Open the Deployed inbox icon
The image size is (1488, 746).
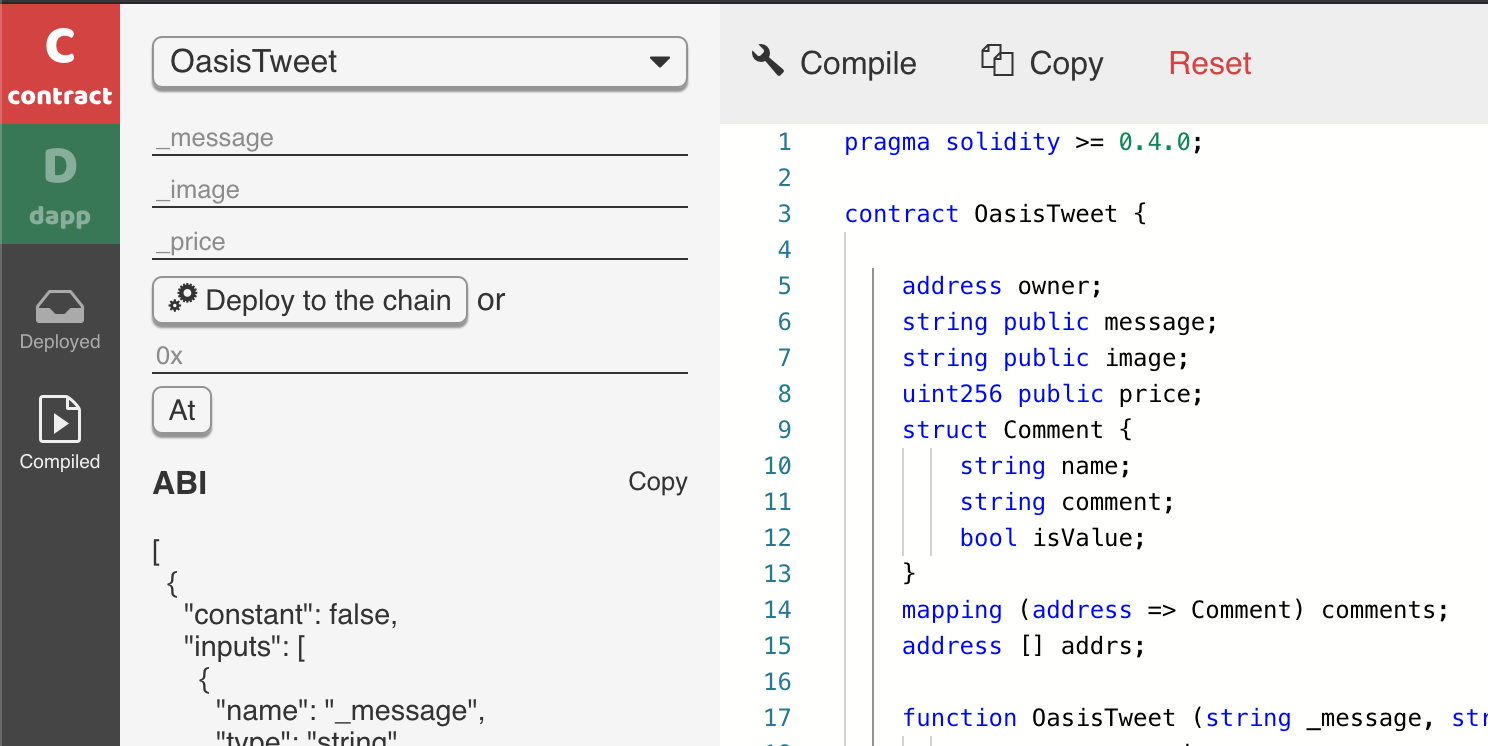[60, 307]
